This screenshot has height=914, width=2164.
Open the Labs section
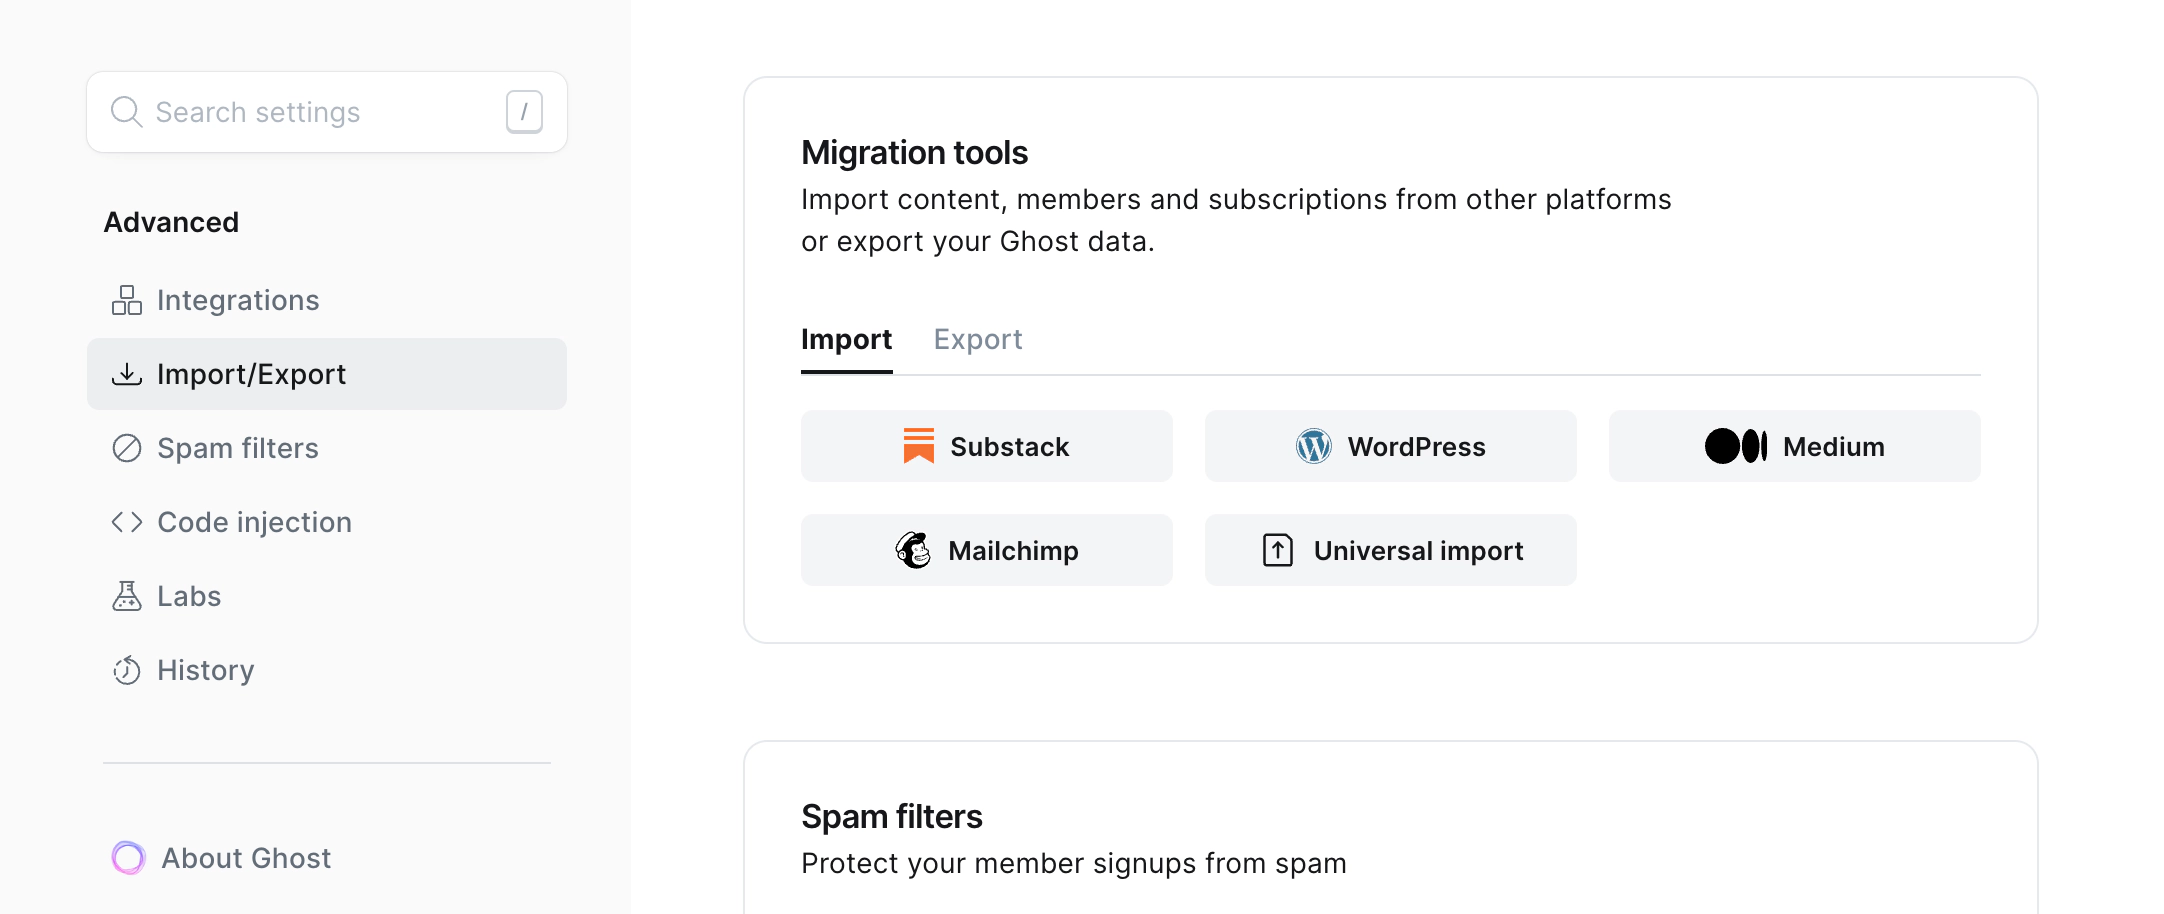[x=327, y=596]
